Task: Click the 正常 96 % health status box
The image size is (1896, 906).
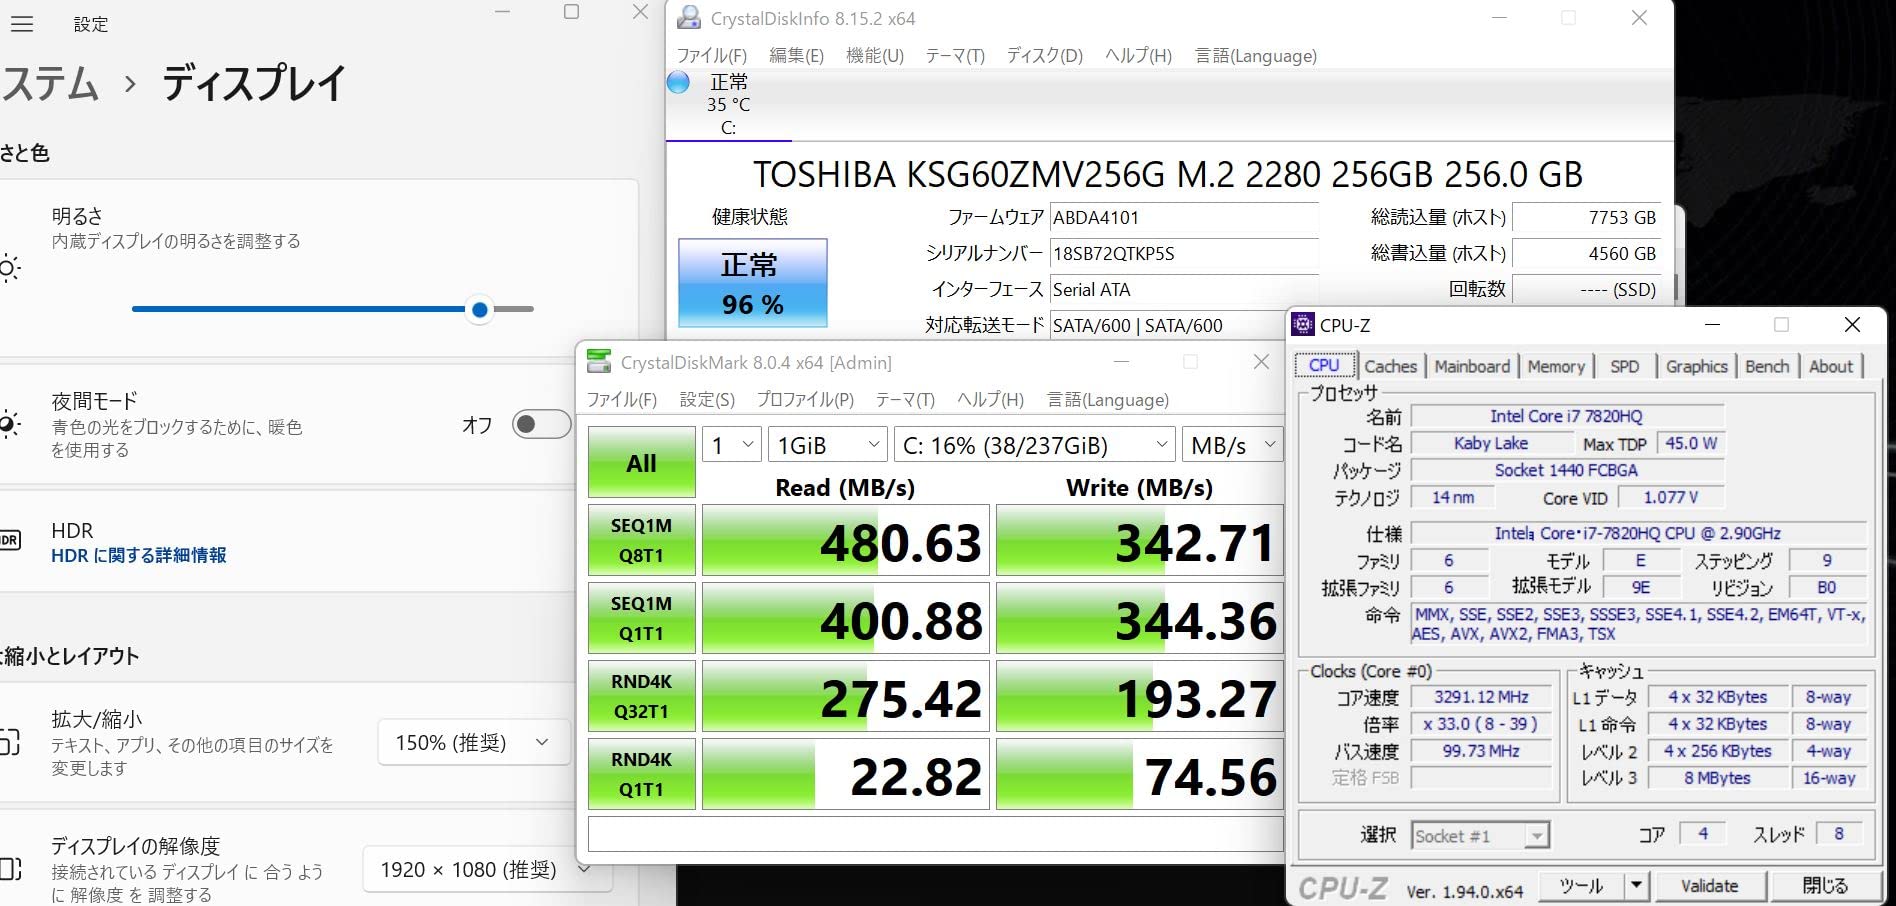Action: click(753, 283)
